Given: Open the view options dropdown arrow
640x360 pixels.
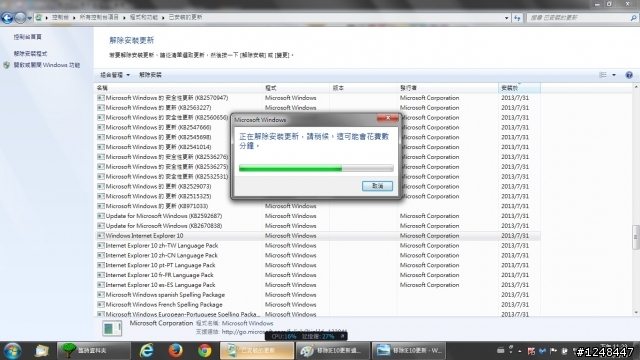Looking at the screenshot, I should coord(614,75).
